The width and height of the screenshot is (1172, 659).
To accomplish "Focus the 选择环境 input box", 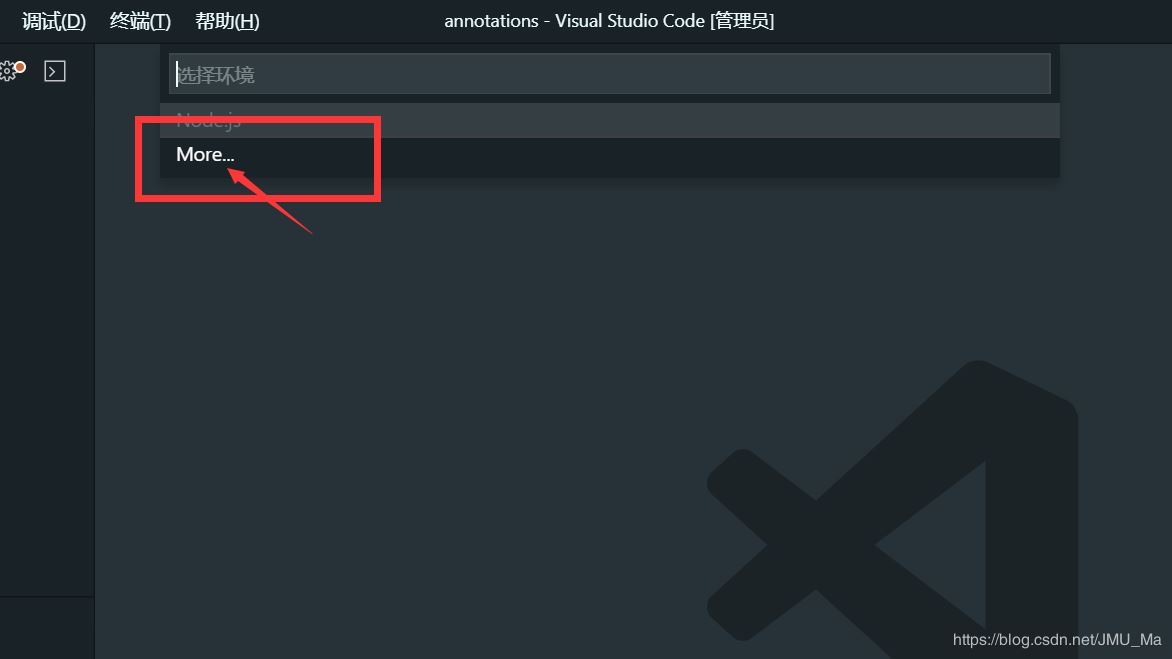I will (609, 74).
